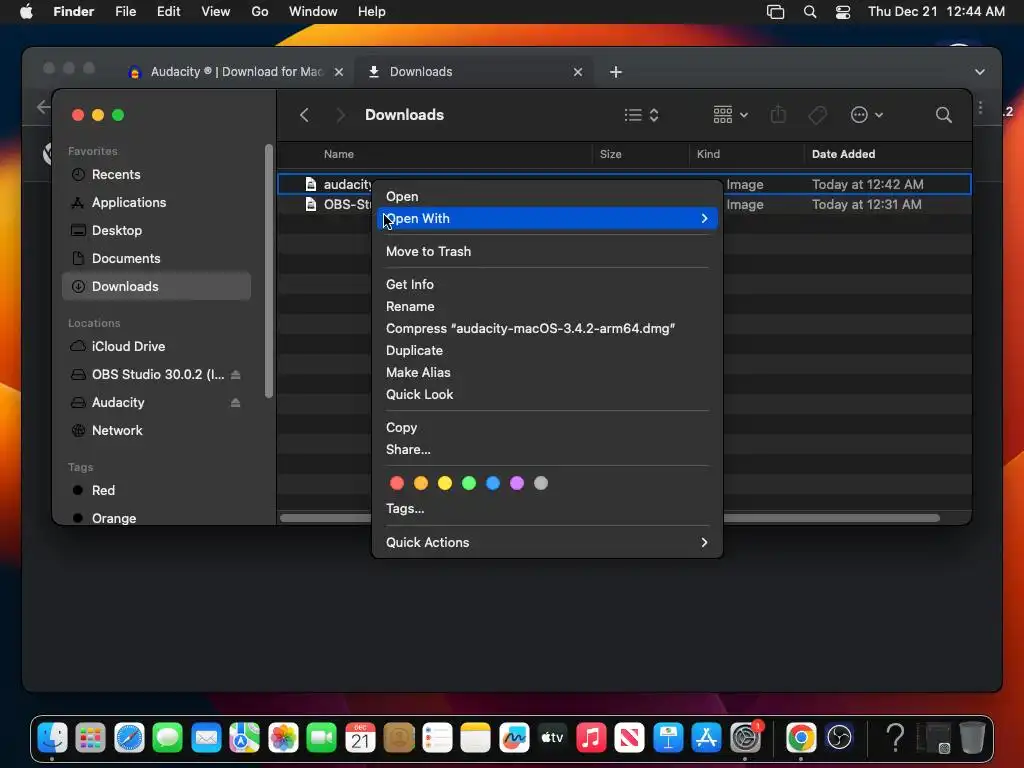Open Finder from the dock

[52, 738]
